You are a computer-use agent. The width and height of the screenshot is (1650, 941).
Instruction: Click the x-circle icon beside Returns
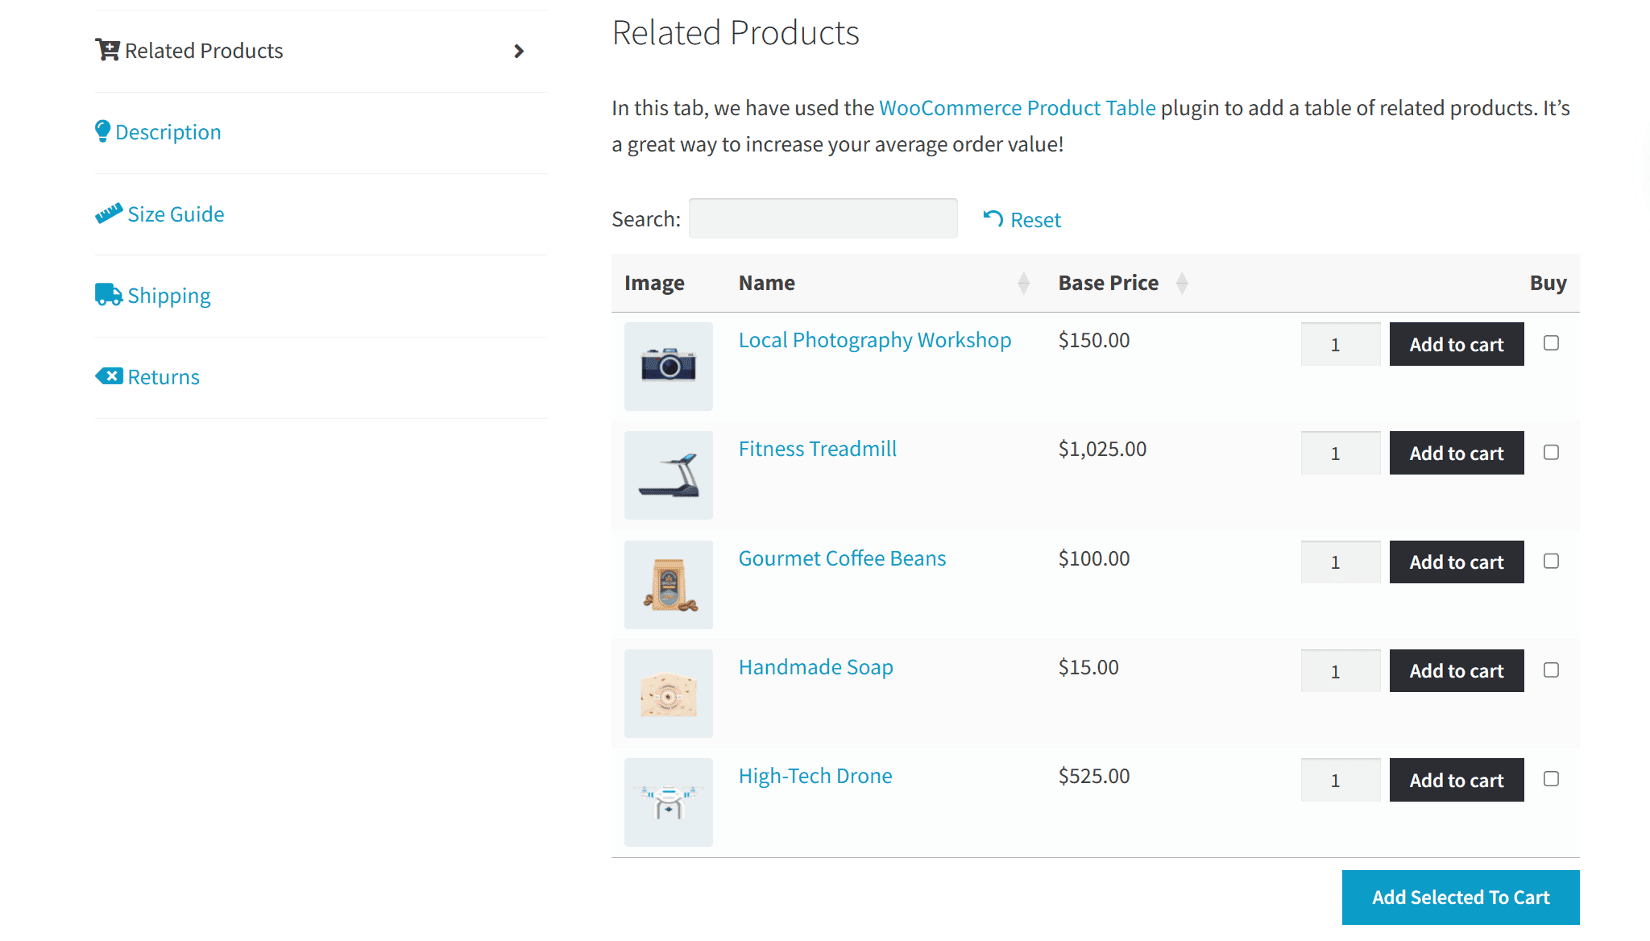tap(110, 375)
